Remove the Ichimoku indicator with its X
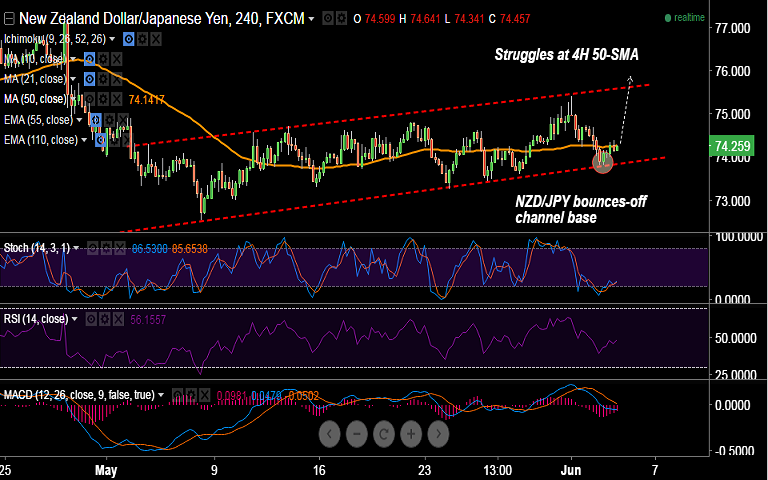 [x=156, y=39]
